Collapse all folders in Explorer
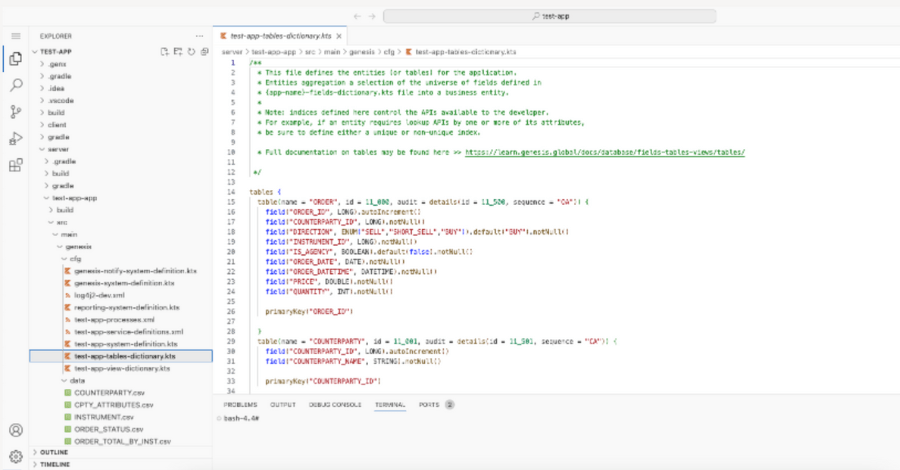The image size is (900, 470). [x=203, y=51]
